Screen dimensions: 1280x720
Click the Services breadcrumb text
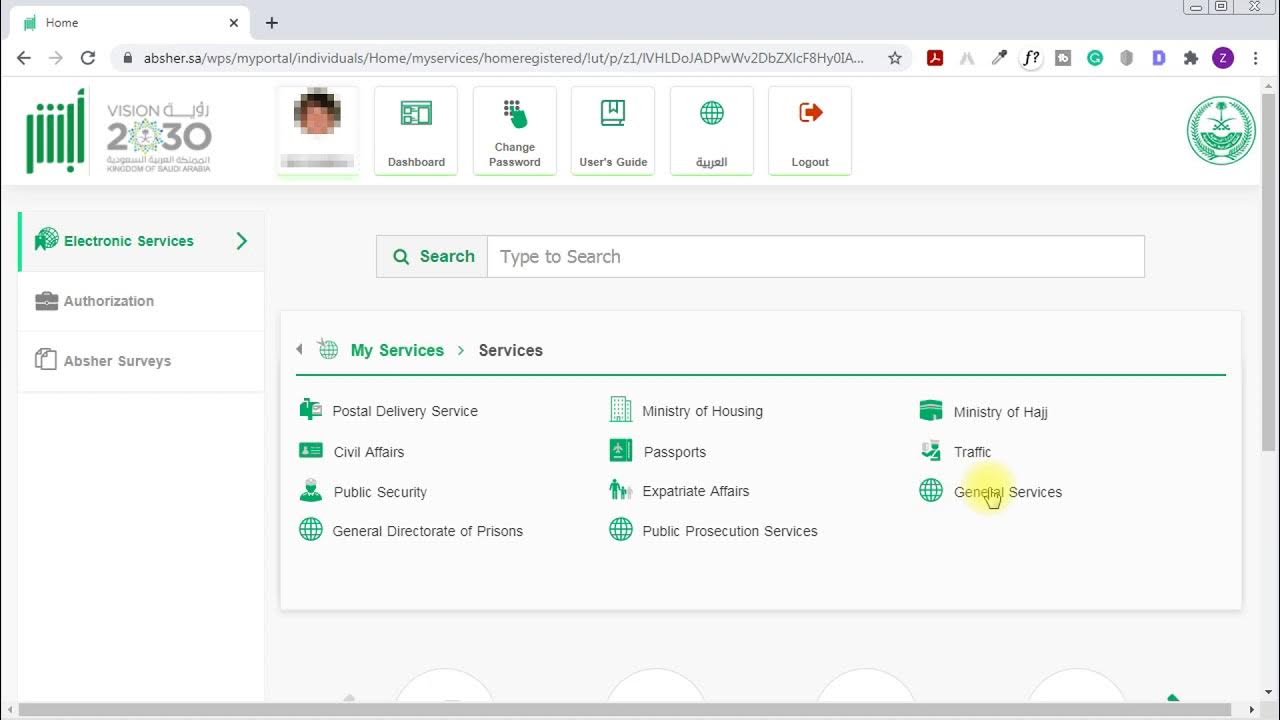[x=511, y=350]
